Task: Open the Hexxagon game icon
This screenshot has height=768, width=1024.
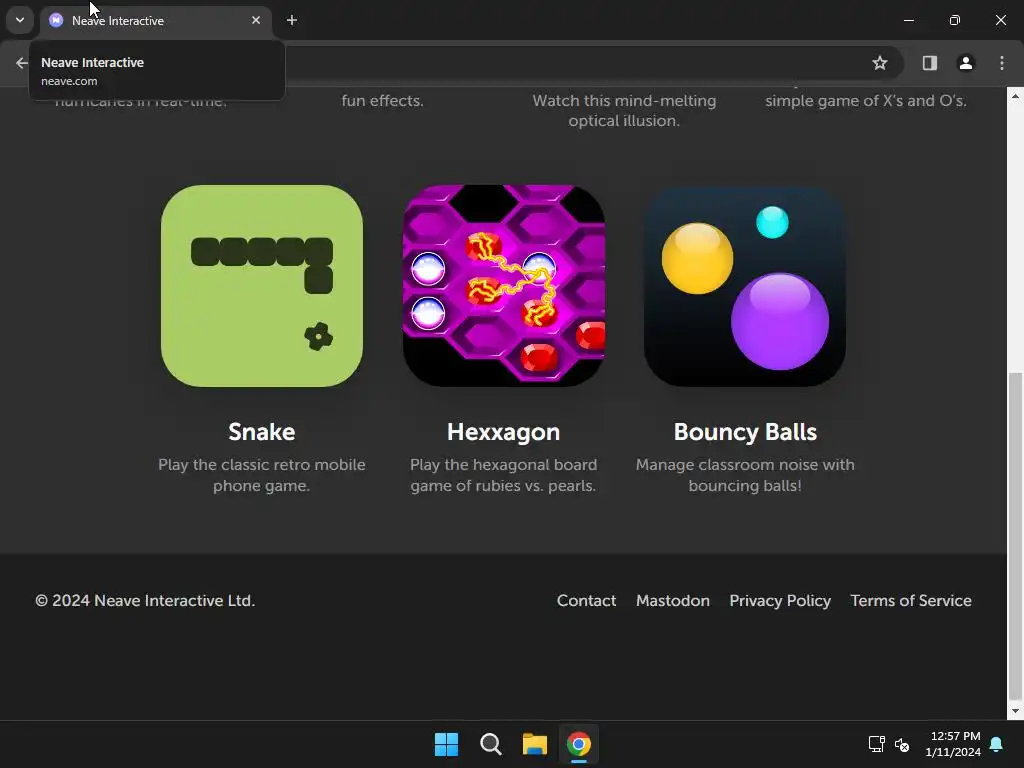Action: pos(504,285)
